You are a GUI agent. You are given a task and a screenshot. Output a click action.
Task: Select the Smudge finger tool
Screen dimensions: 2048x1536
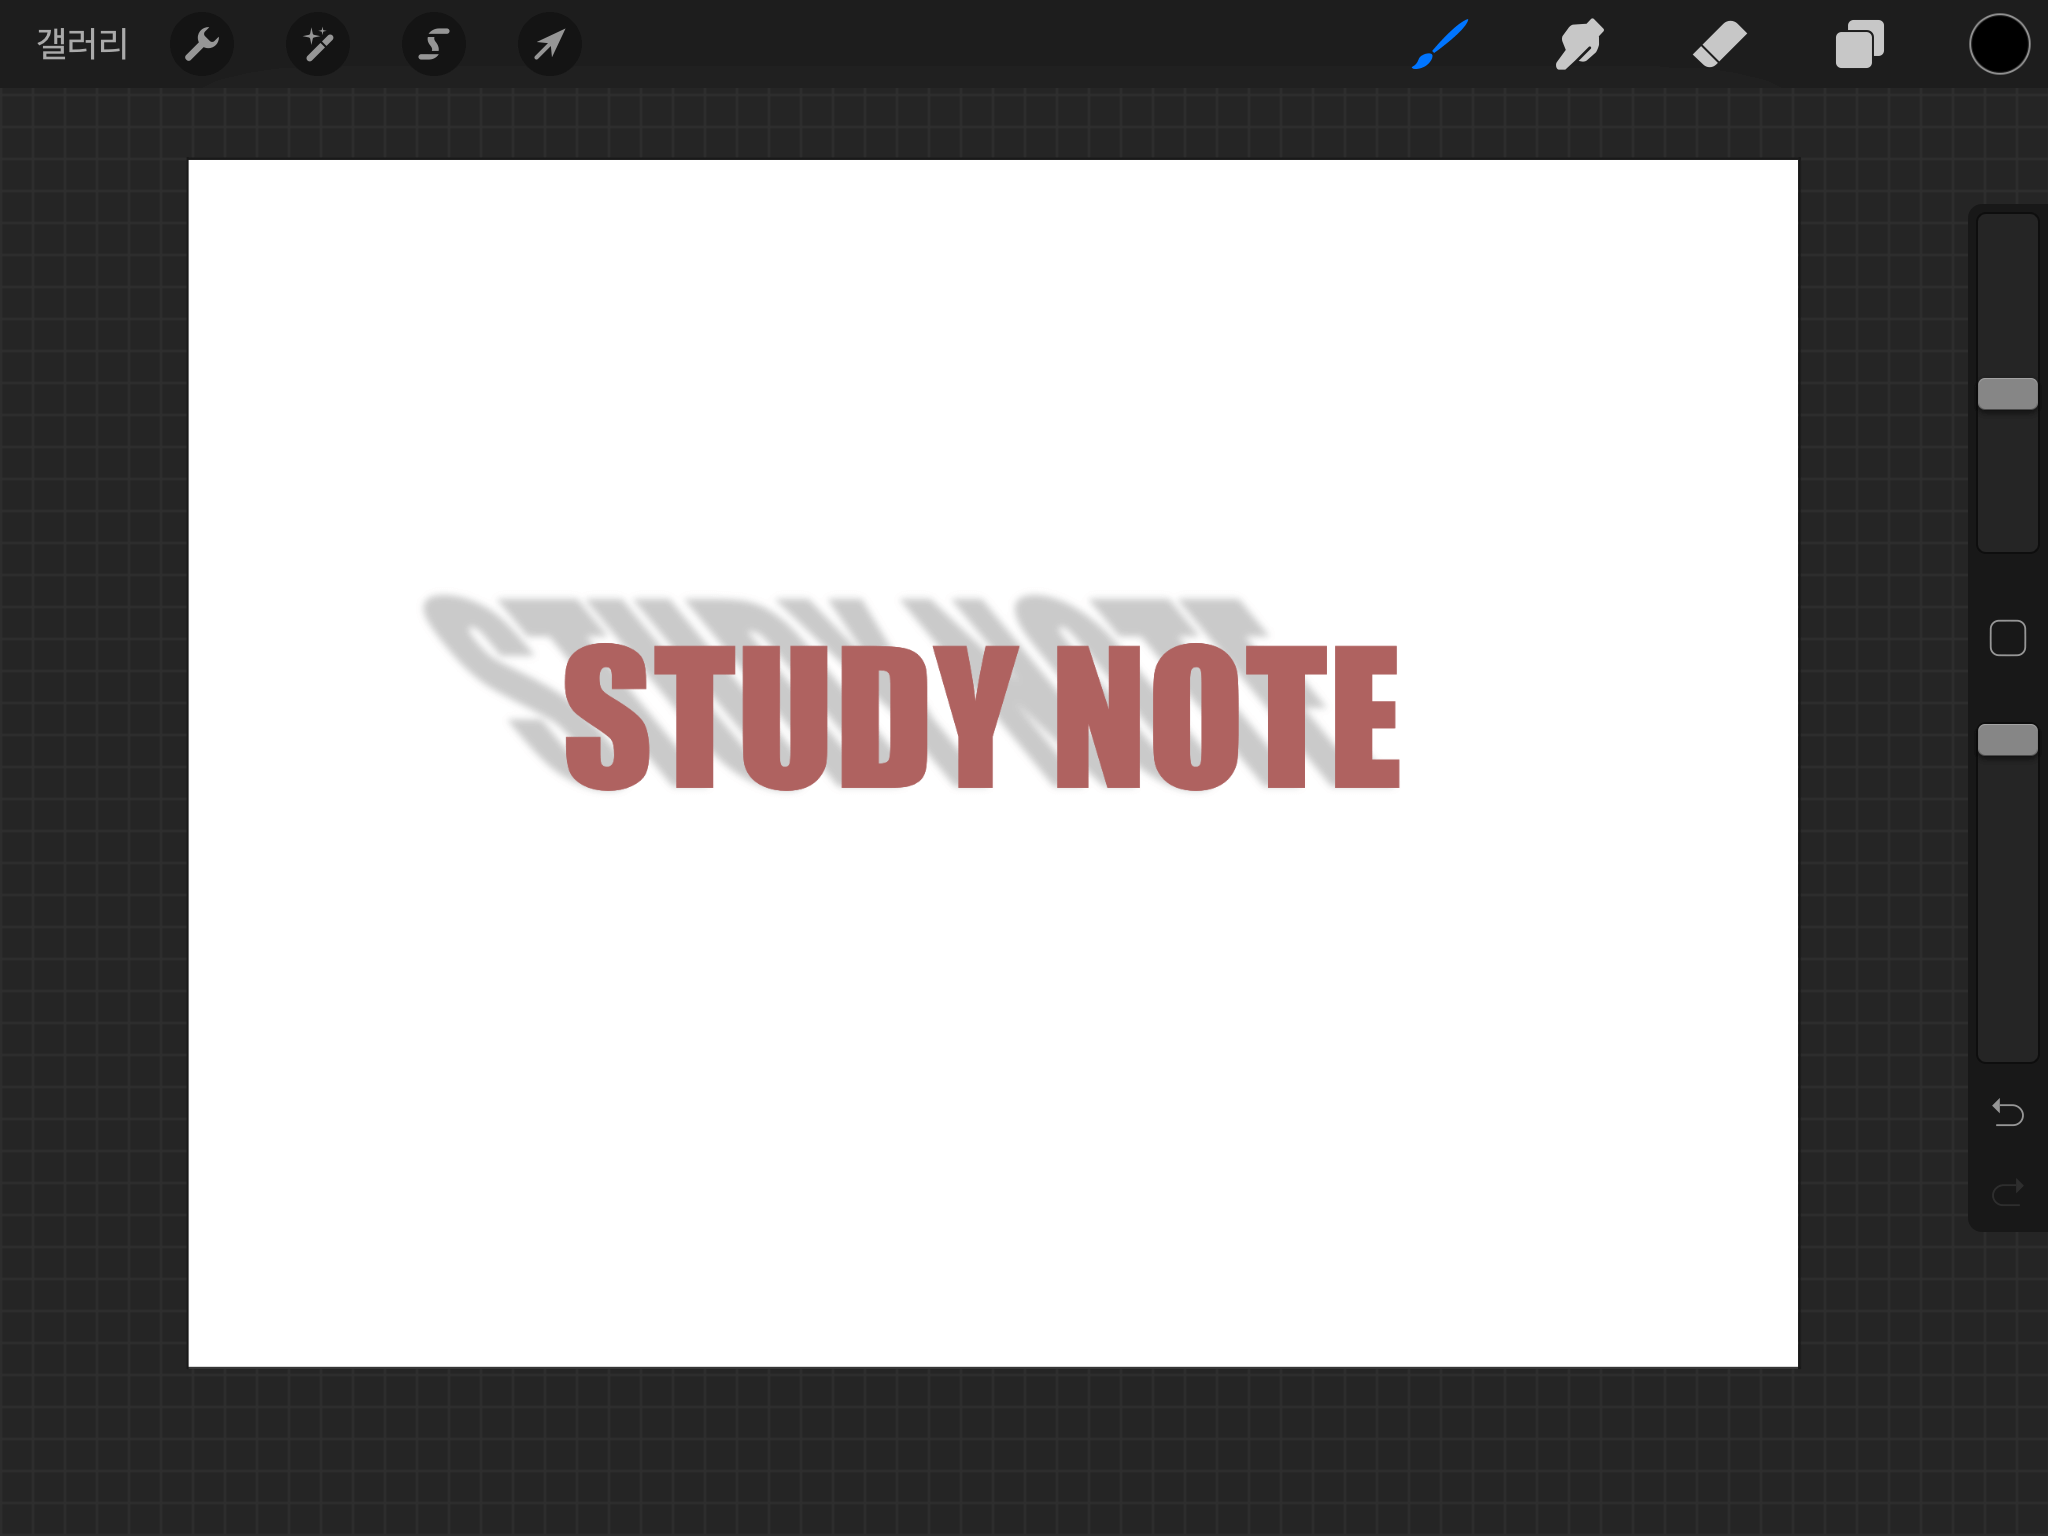(1579, 44)
